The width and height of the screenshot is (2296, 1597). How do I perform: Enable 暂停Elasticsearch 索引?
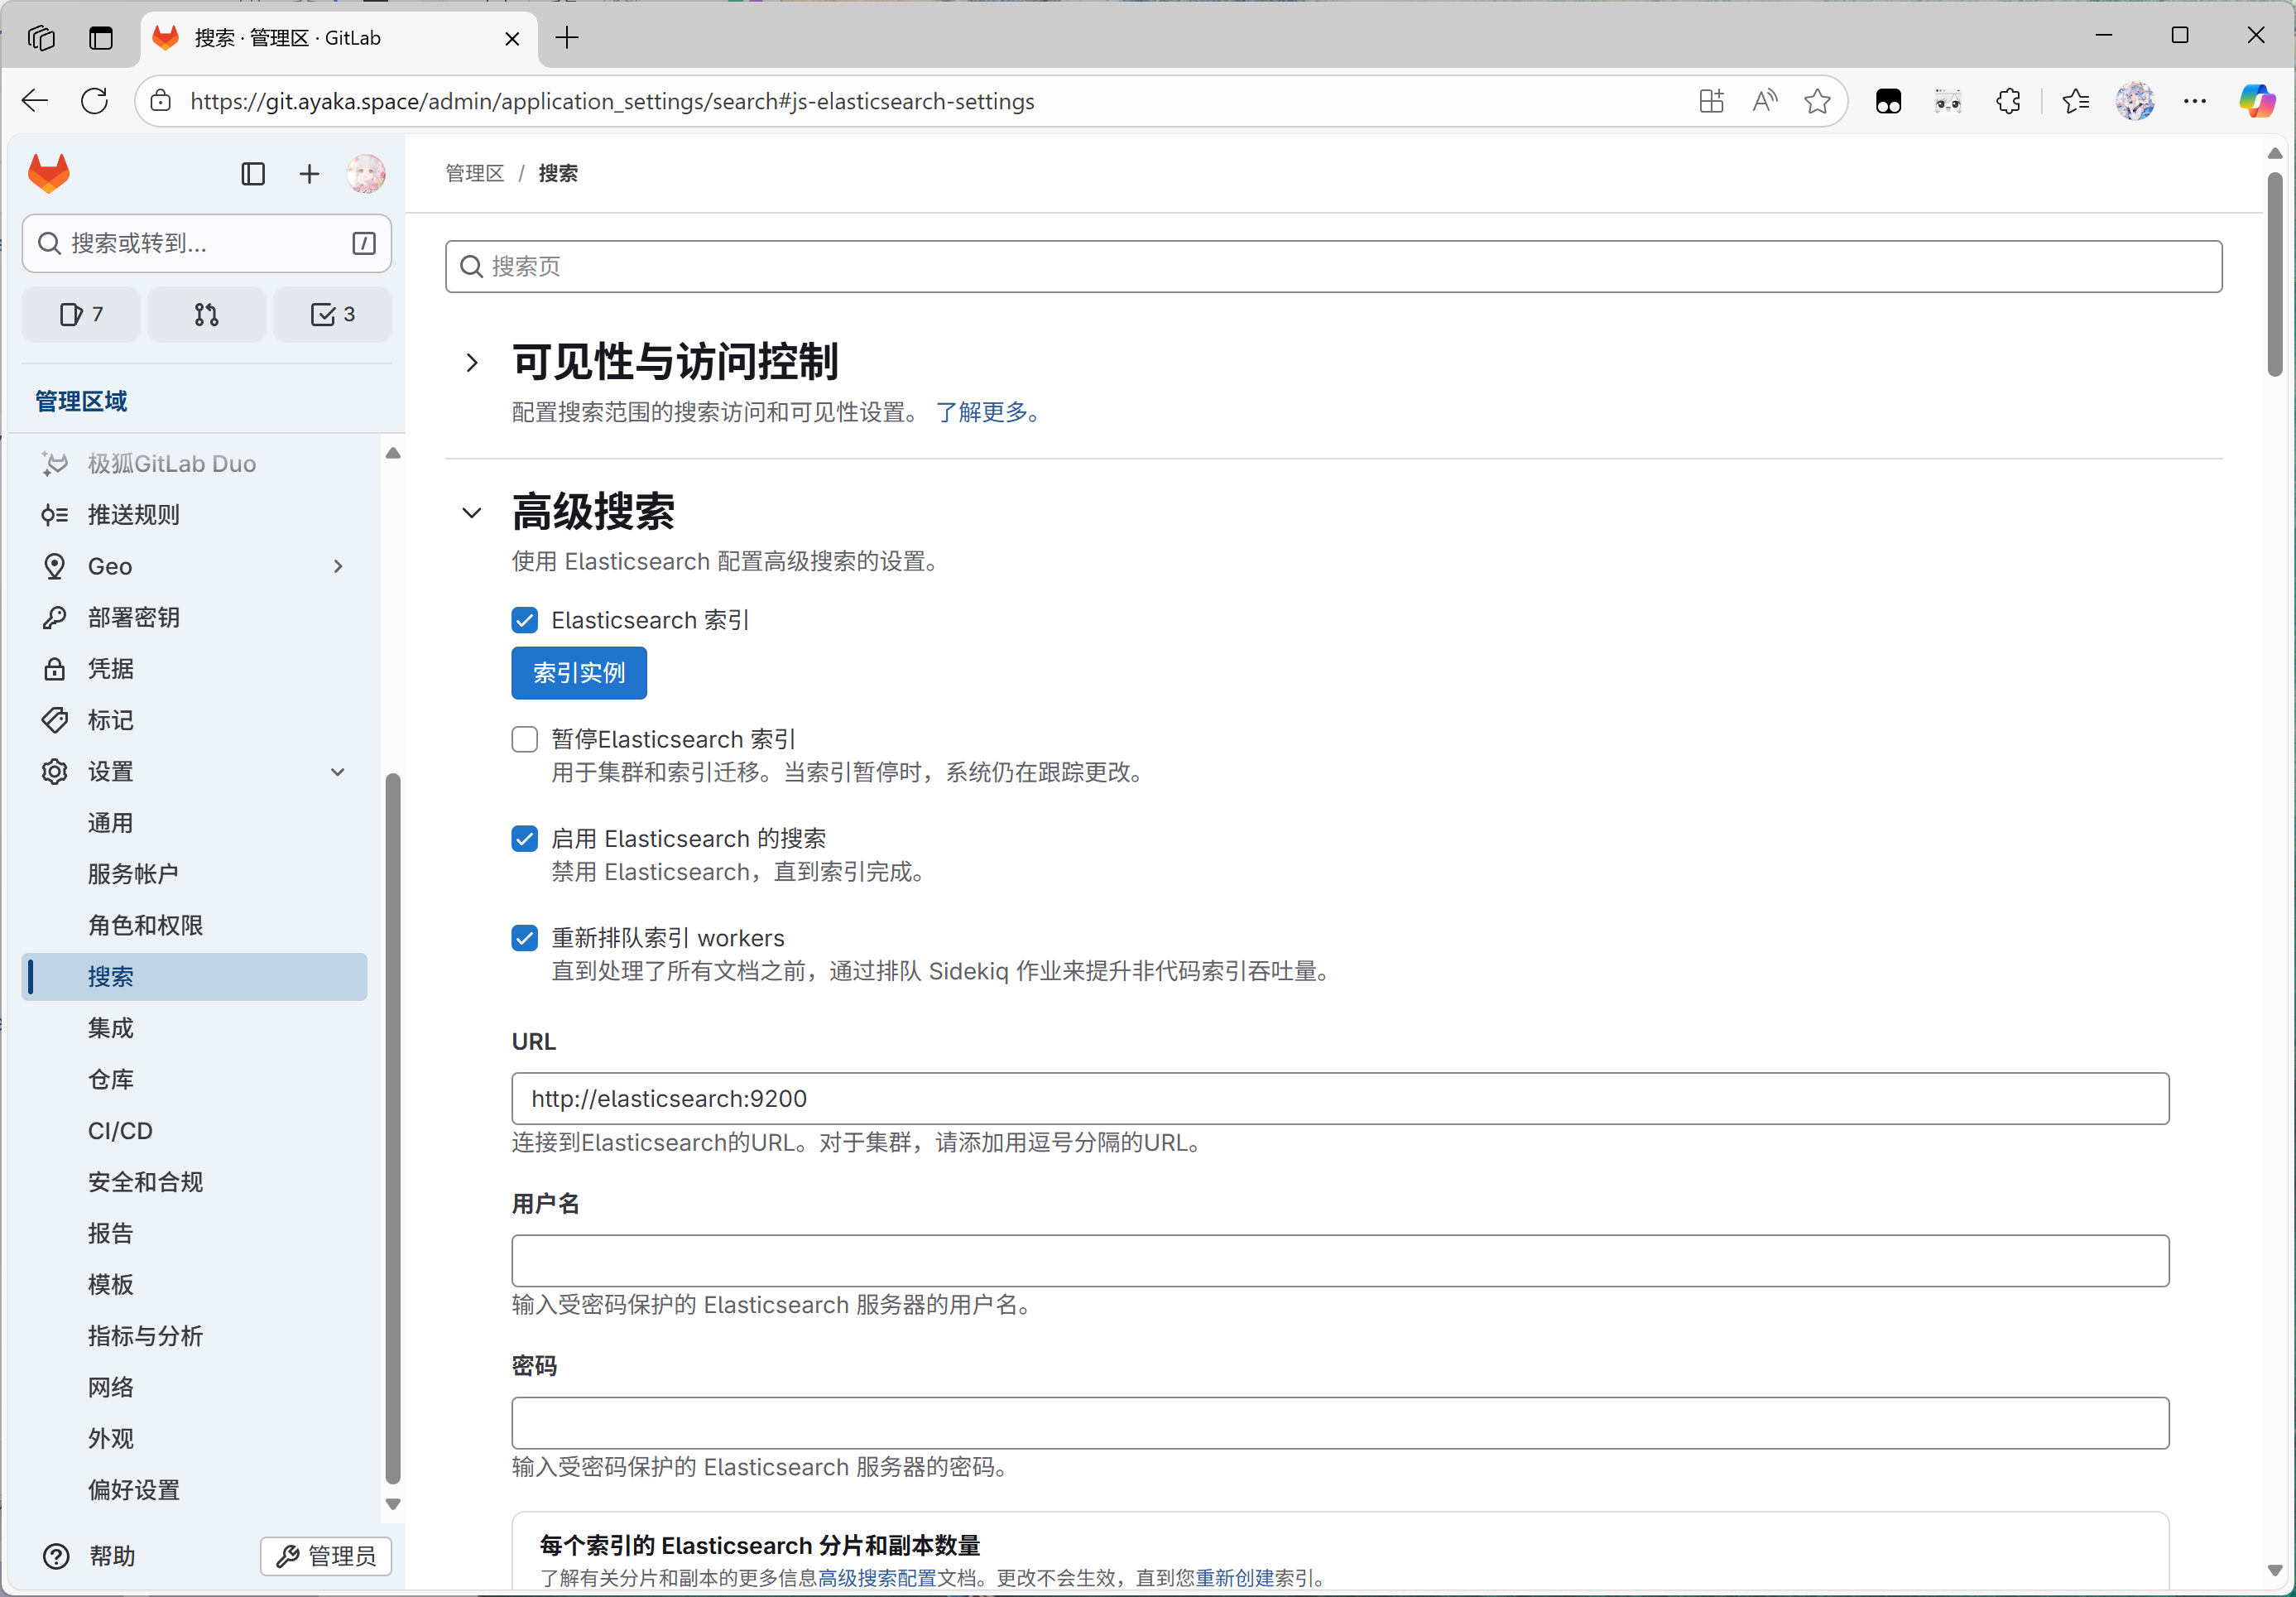click(524, 739)
